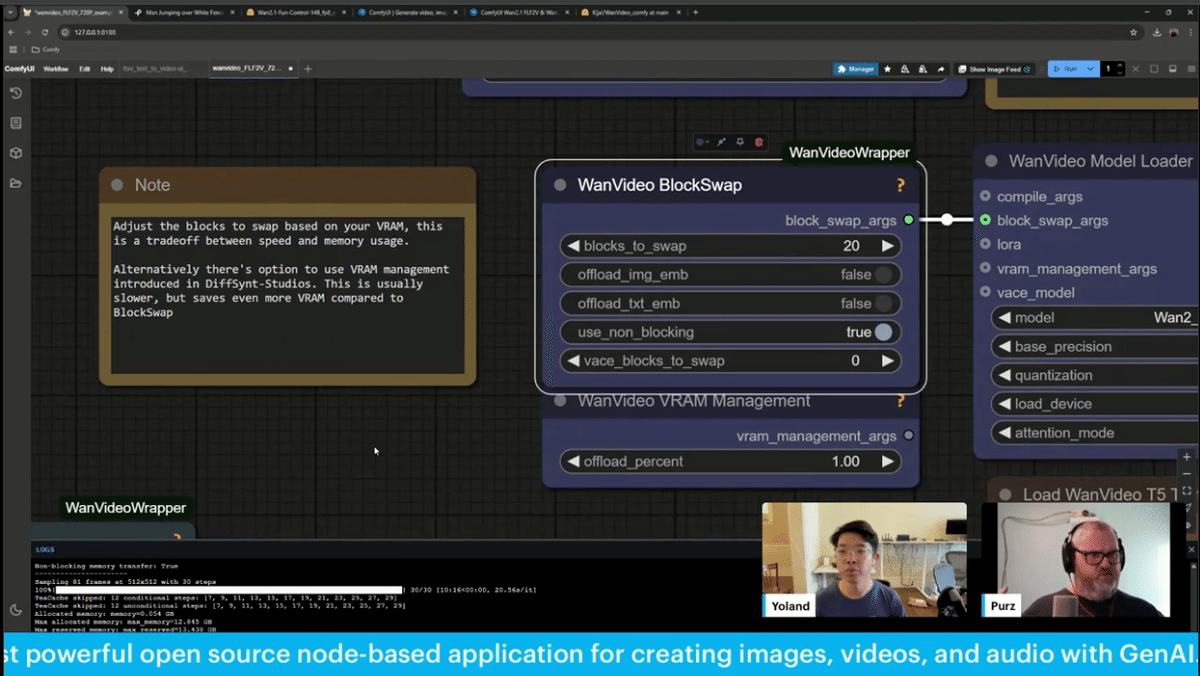Click the batch count field showing 1
Image resolution: width=1200 pixels, height=676 pixels.
(1109, 69)
